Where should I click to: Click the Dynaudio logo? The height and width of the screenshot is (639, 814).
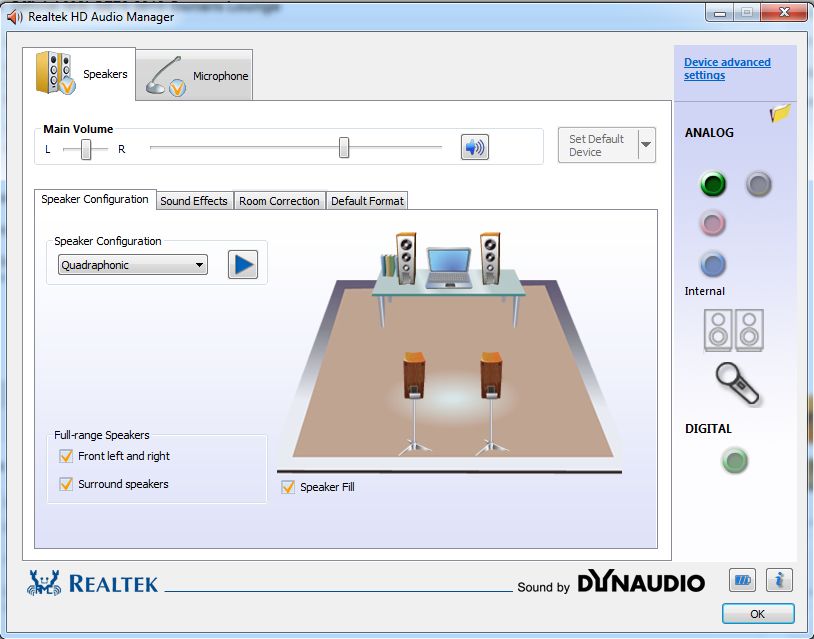point(641,581)
